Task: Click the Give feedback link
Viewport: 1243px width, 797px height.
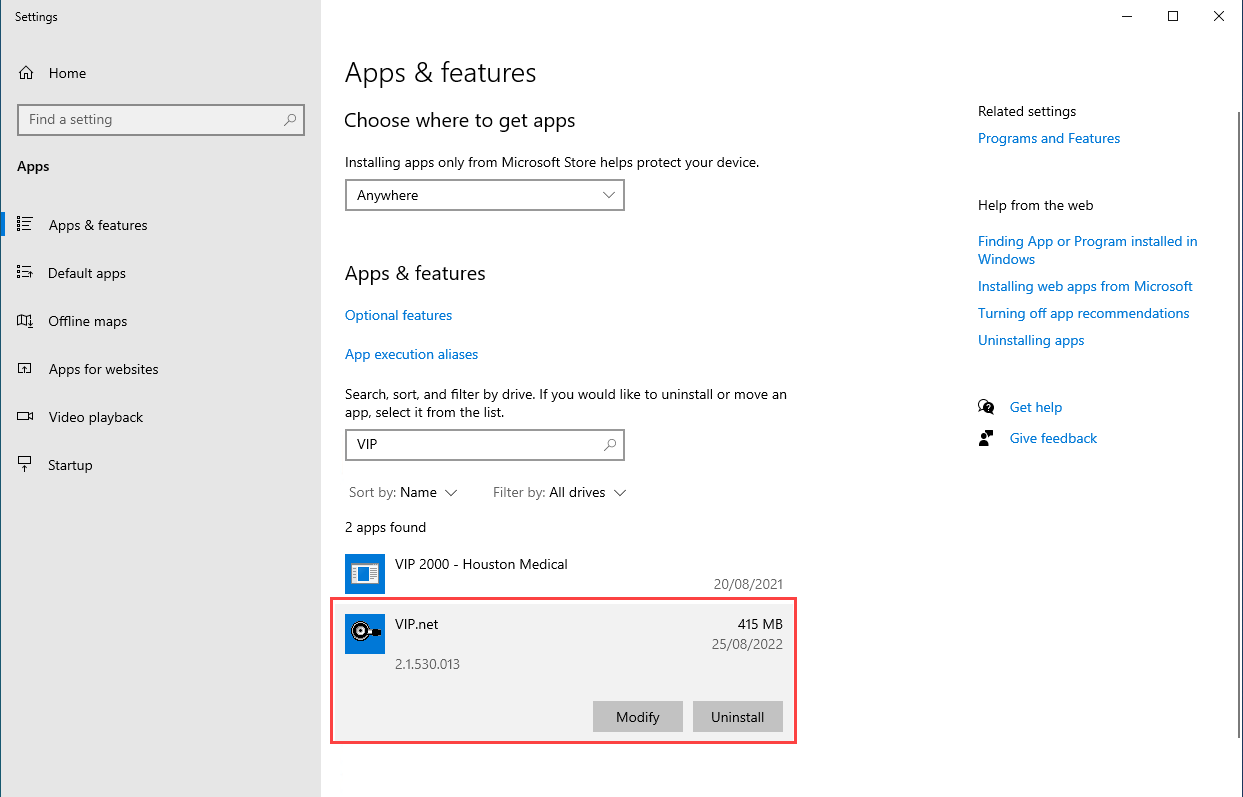Action: (1054, 438)
